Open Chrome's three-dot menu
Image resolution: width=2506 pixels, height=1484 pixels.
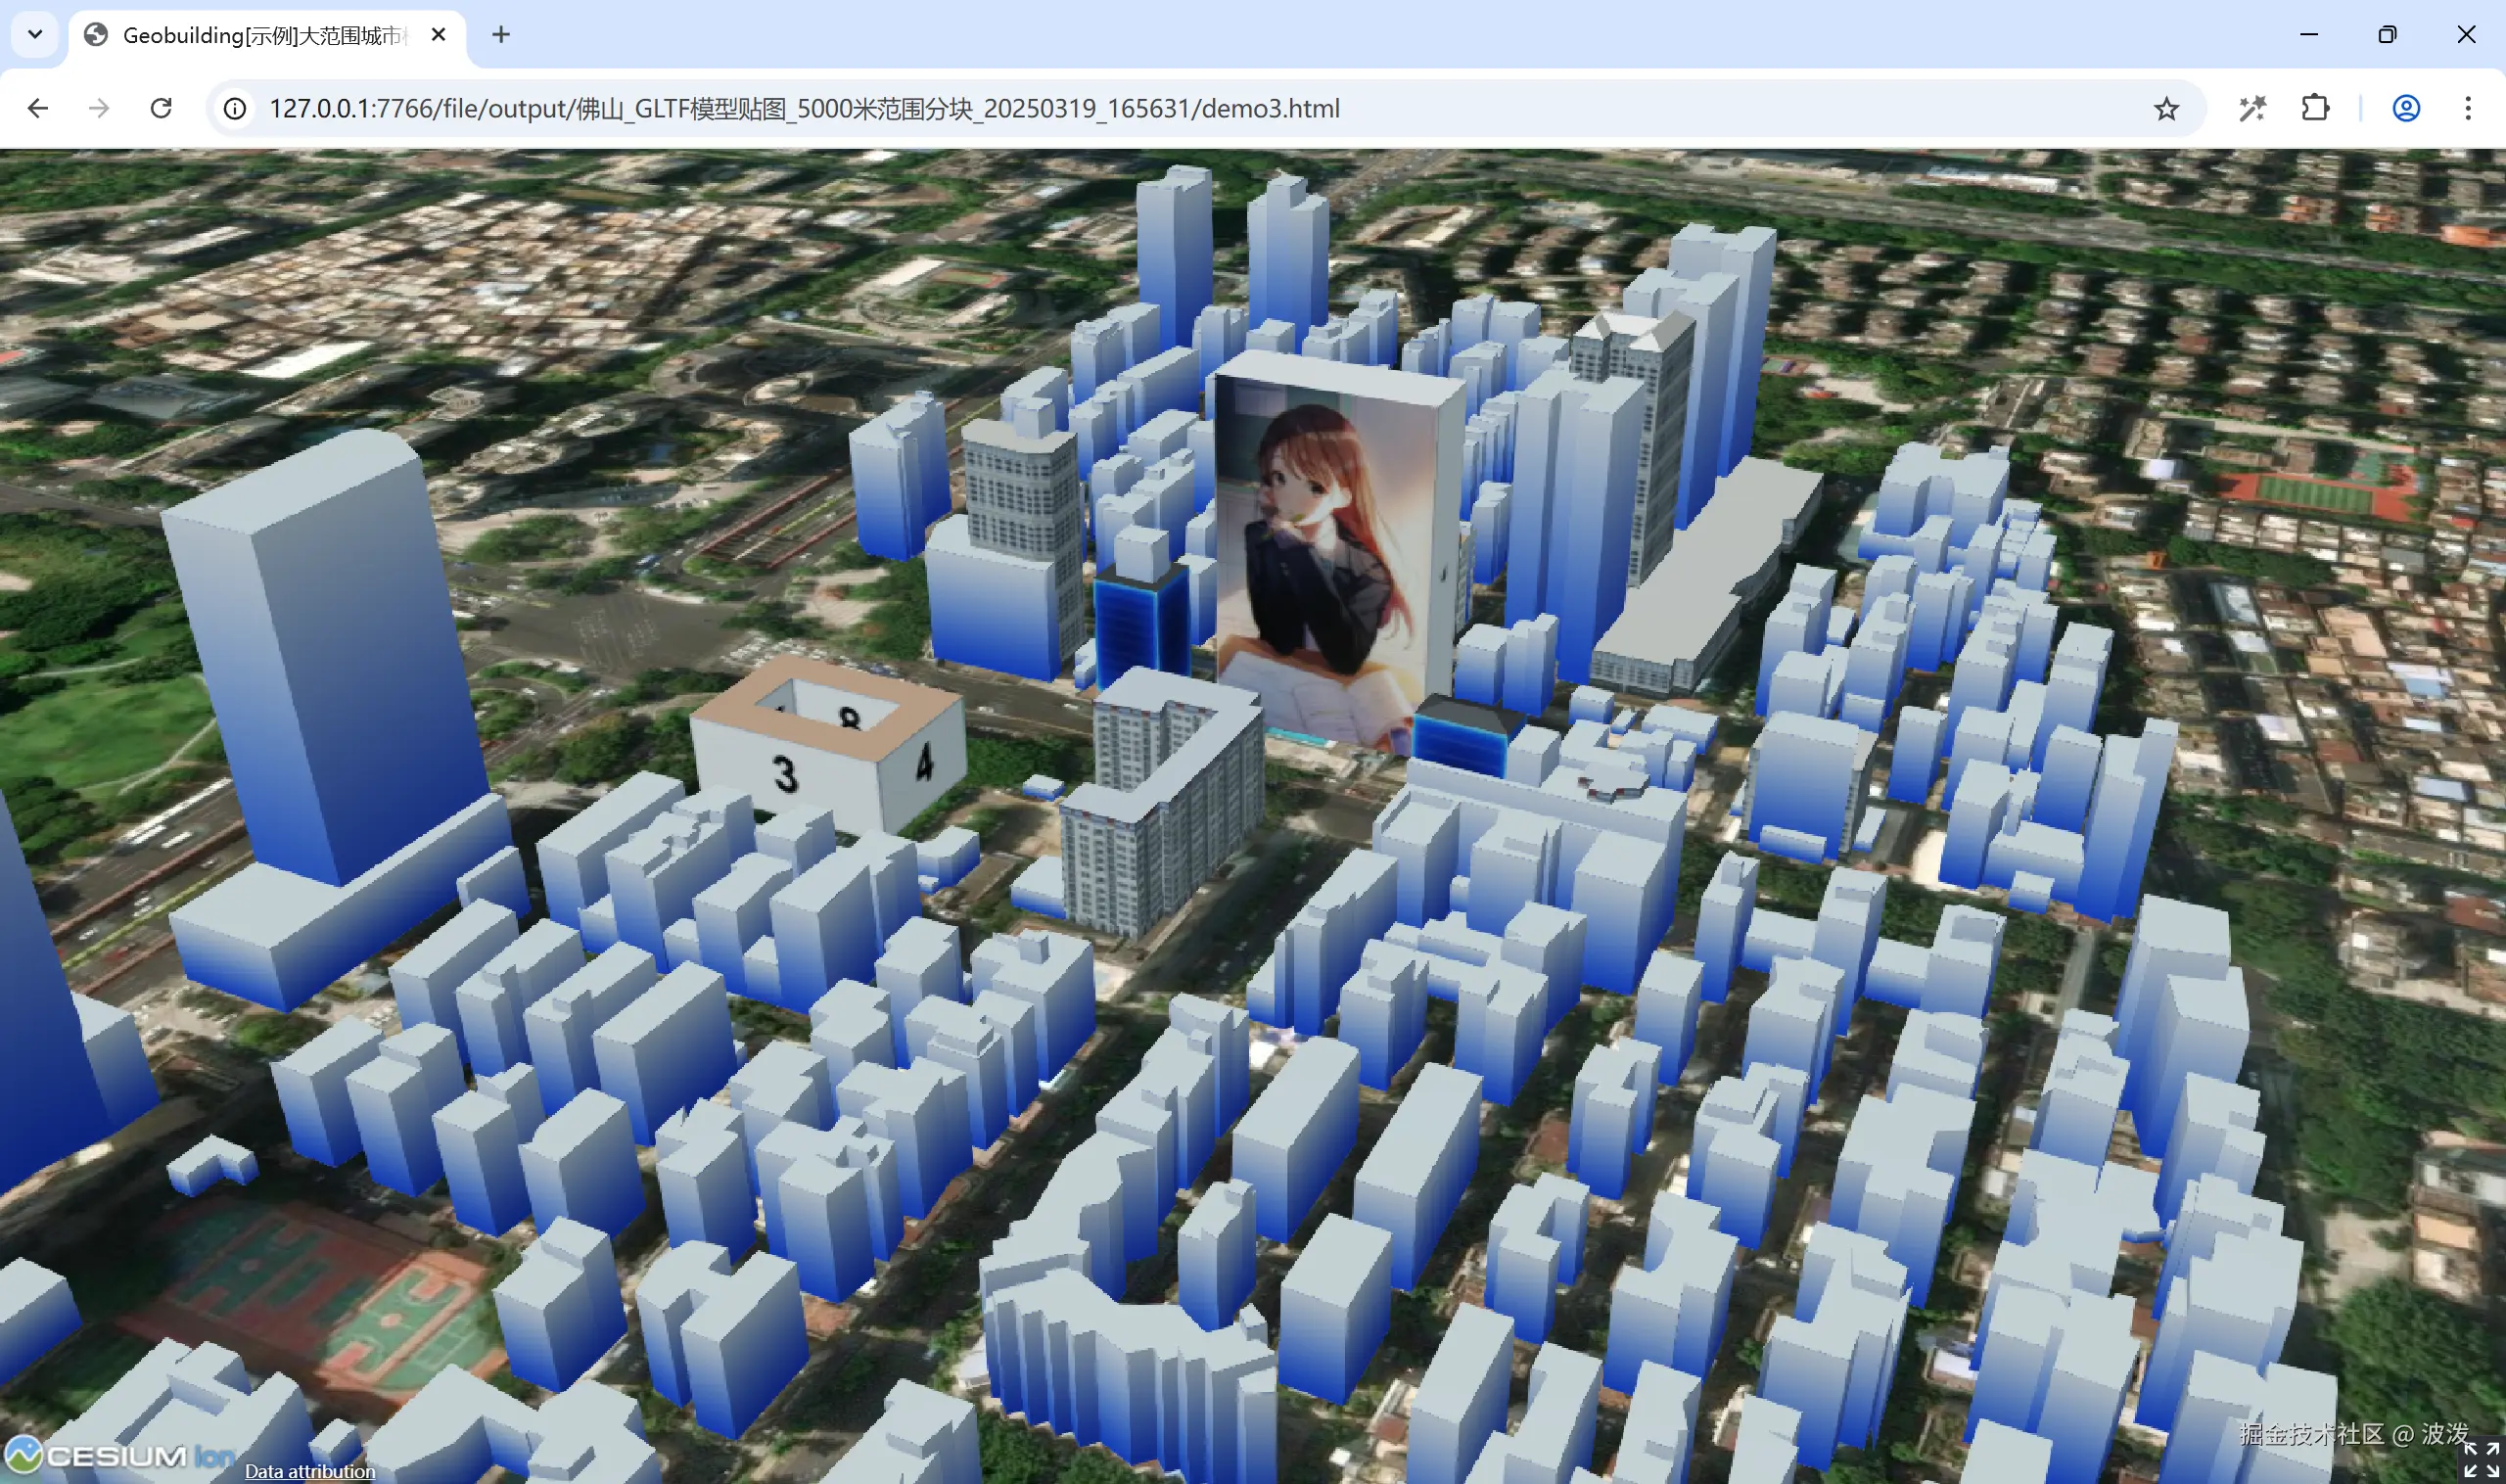click(2468, 108)
